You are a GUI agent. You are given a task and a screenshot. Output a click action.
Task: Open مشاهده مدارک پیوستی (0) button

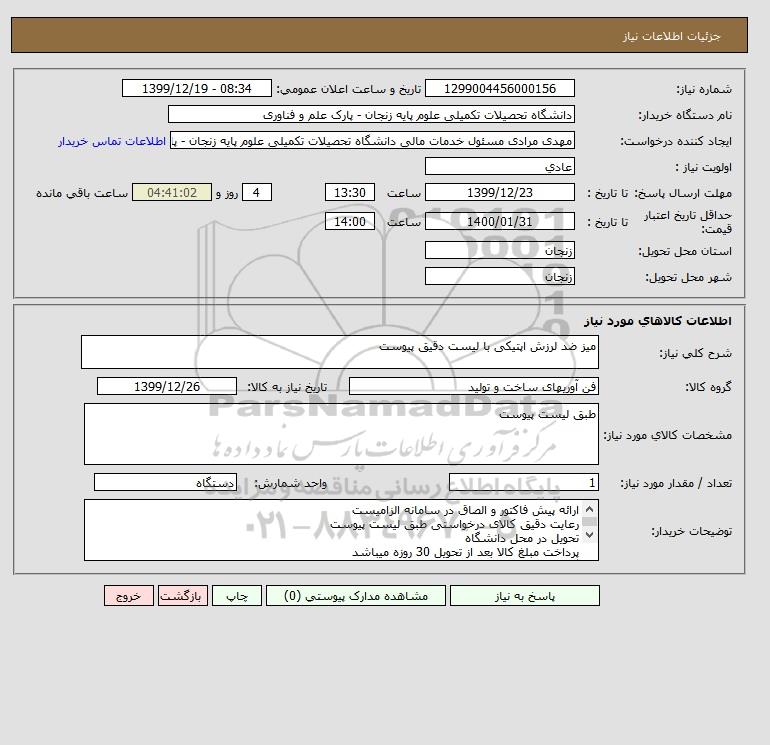click(x=356, y=596)
